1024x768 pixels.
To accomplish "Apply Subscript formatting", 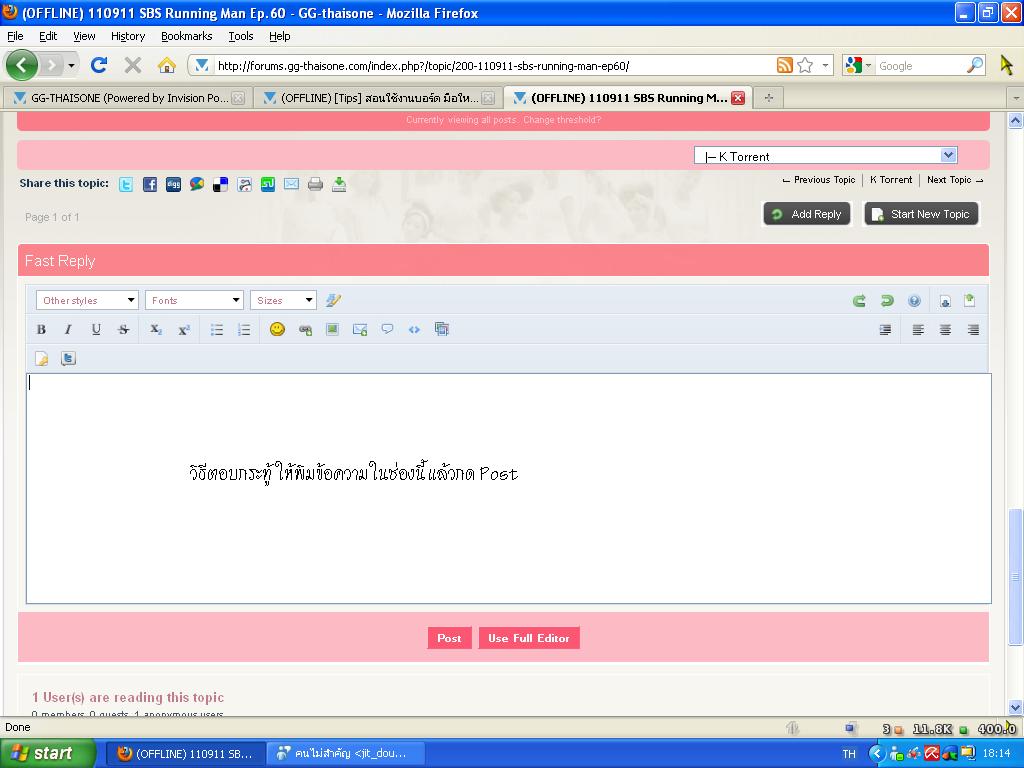I will [x=155, y=330].
